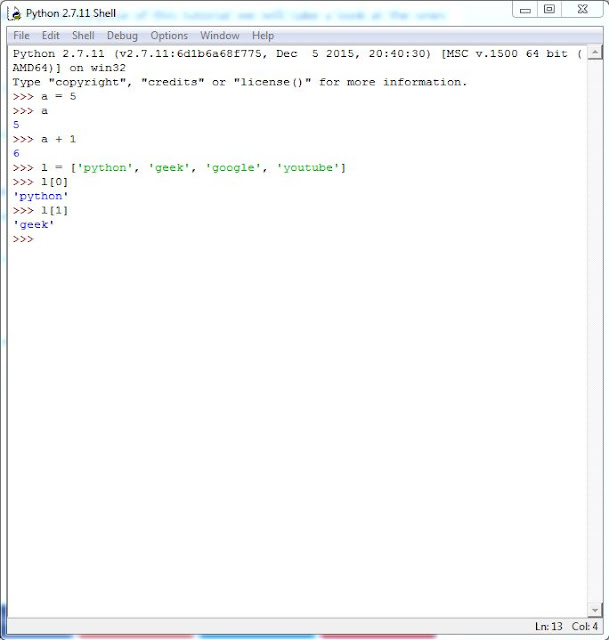Open the Debug menu

tap(122, 36)
